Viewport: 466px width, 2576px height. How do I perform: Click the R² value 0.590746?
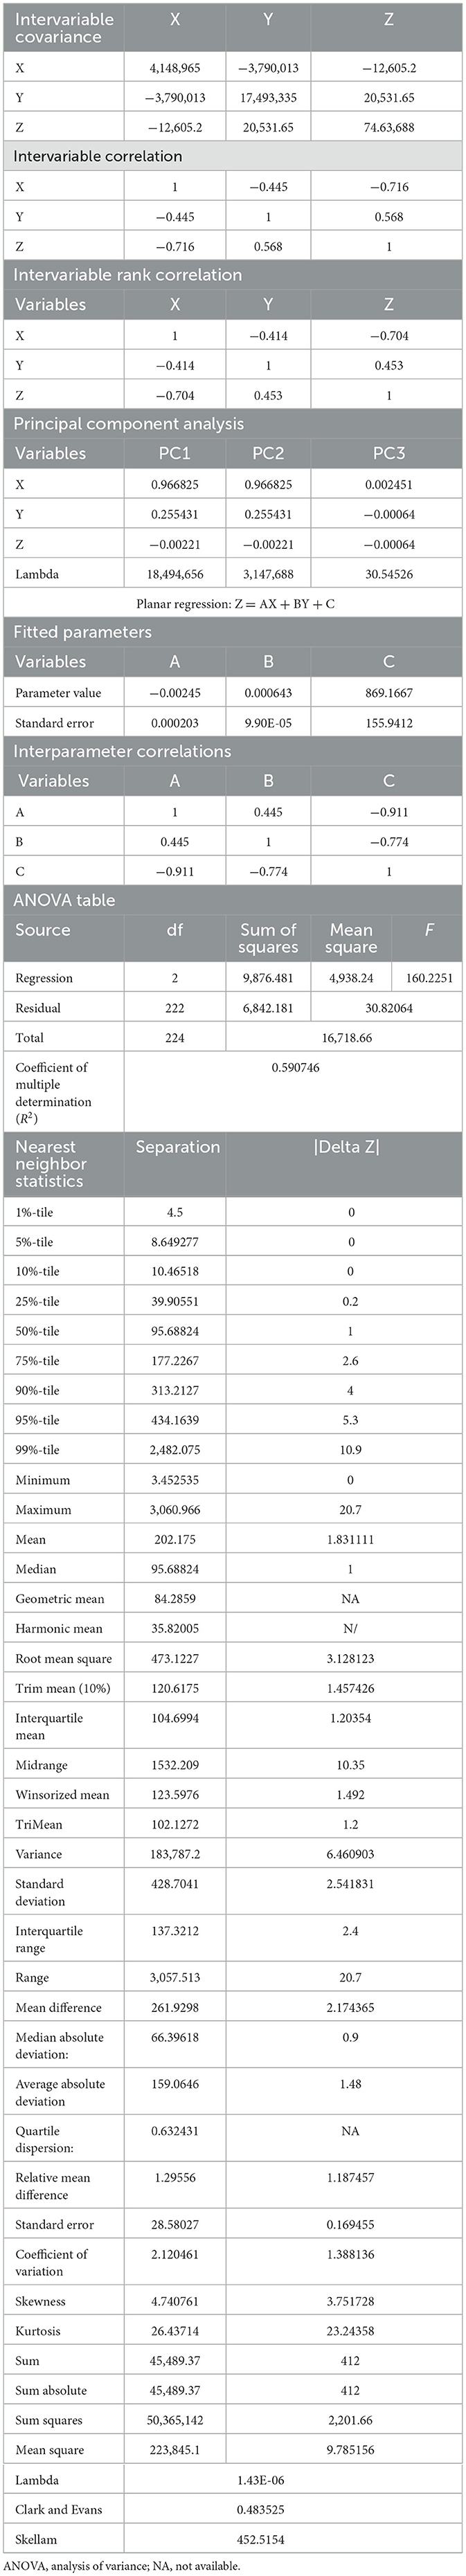[x=295, y=1068]
